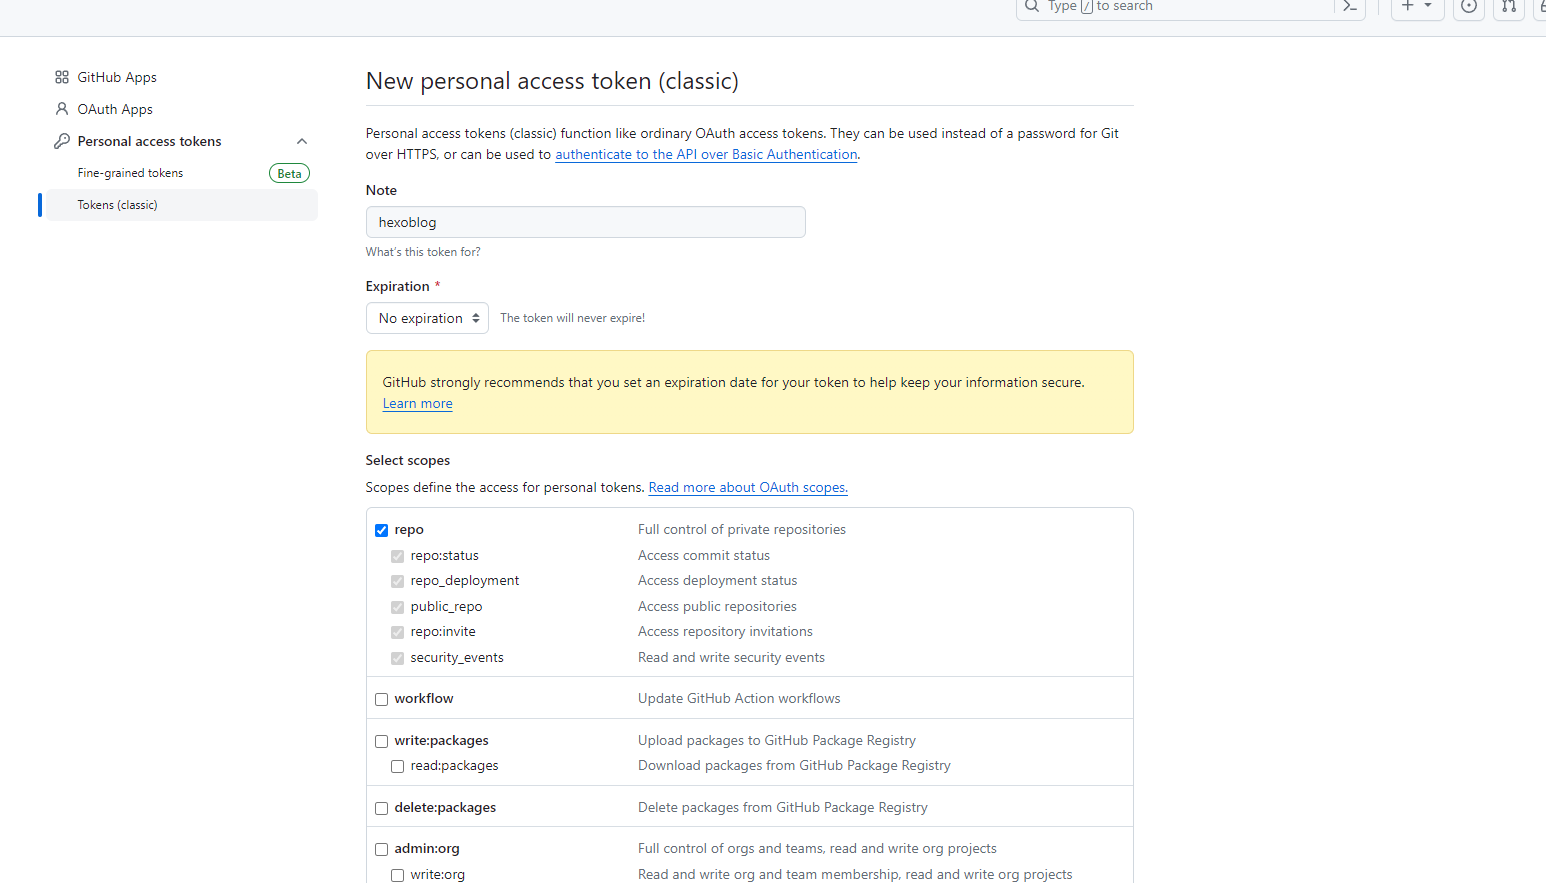Open the create-new dropdown caret
This screenshot has width=1546, height=883.
[1428, 6]
